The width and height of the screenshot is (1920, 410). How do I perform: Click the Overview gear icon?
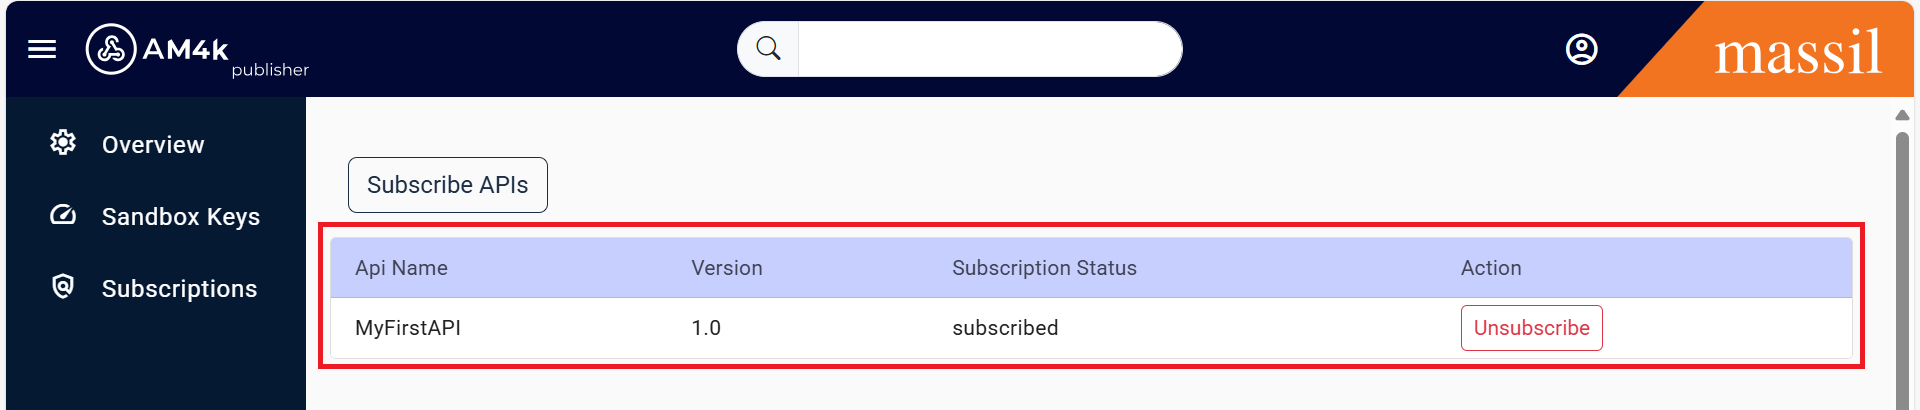click(x=63, y=143)
